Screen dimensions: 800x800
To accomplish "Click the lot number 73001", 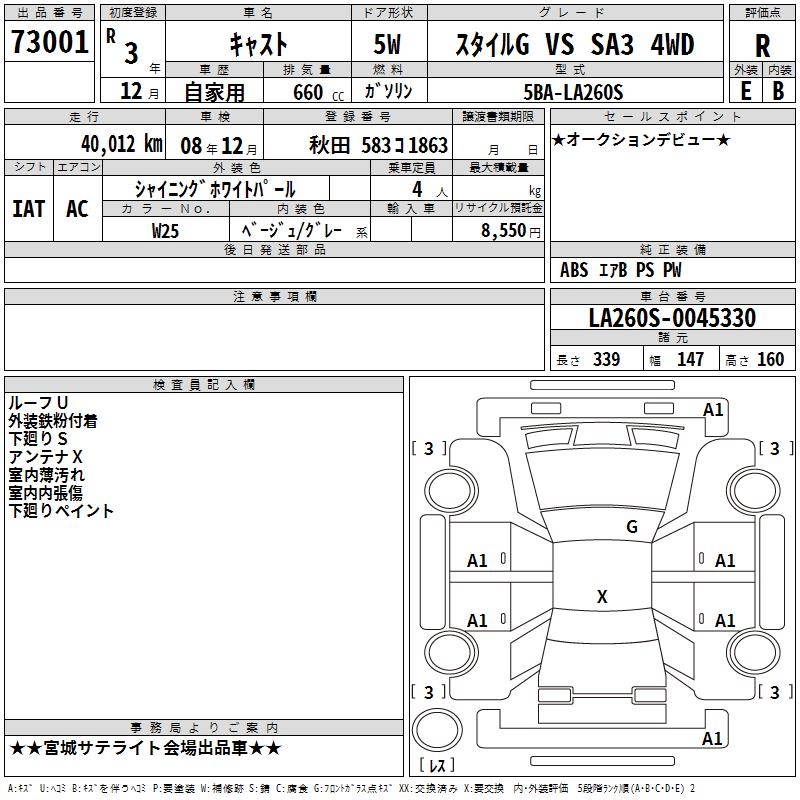I will (x=50, y=43).
